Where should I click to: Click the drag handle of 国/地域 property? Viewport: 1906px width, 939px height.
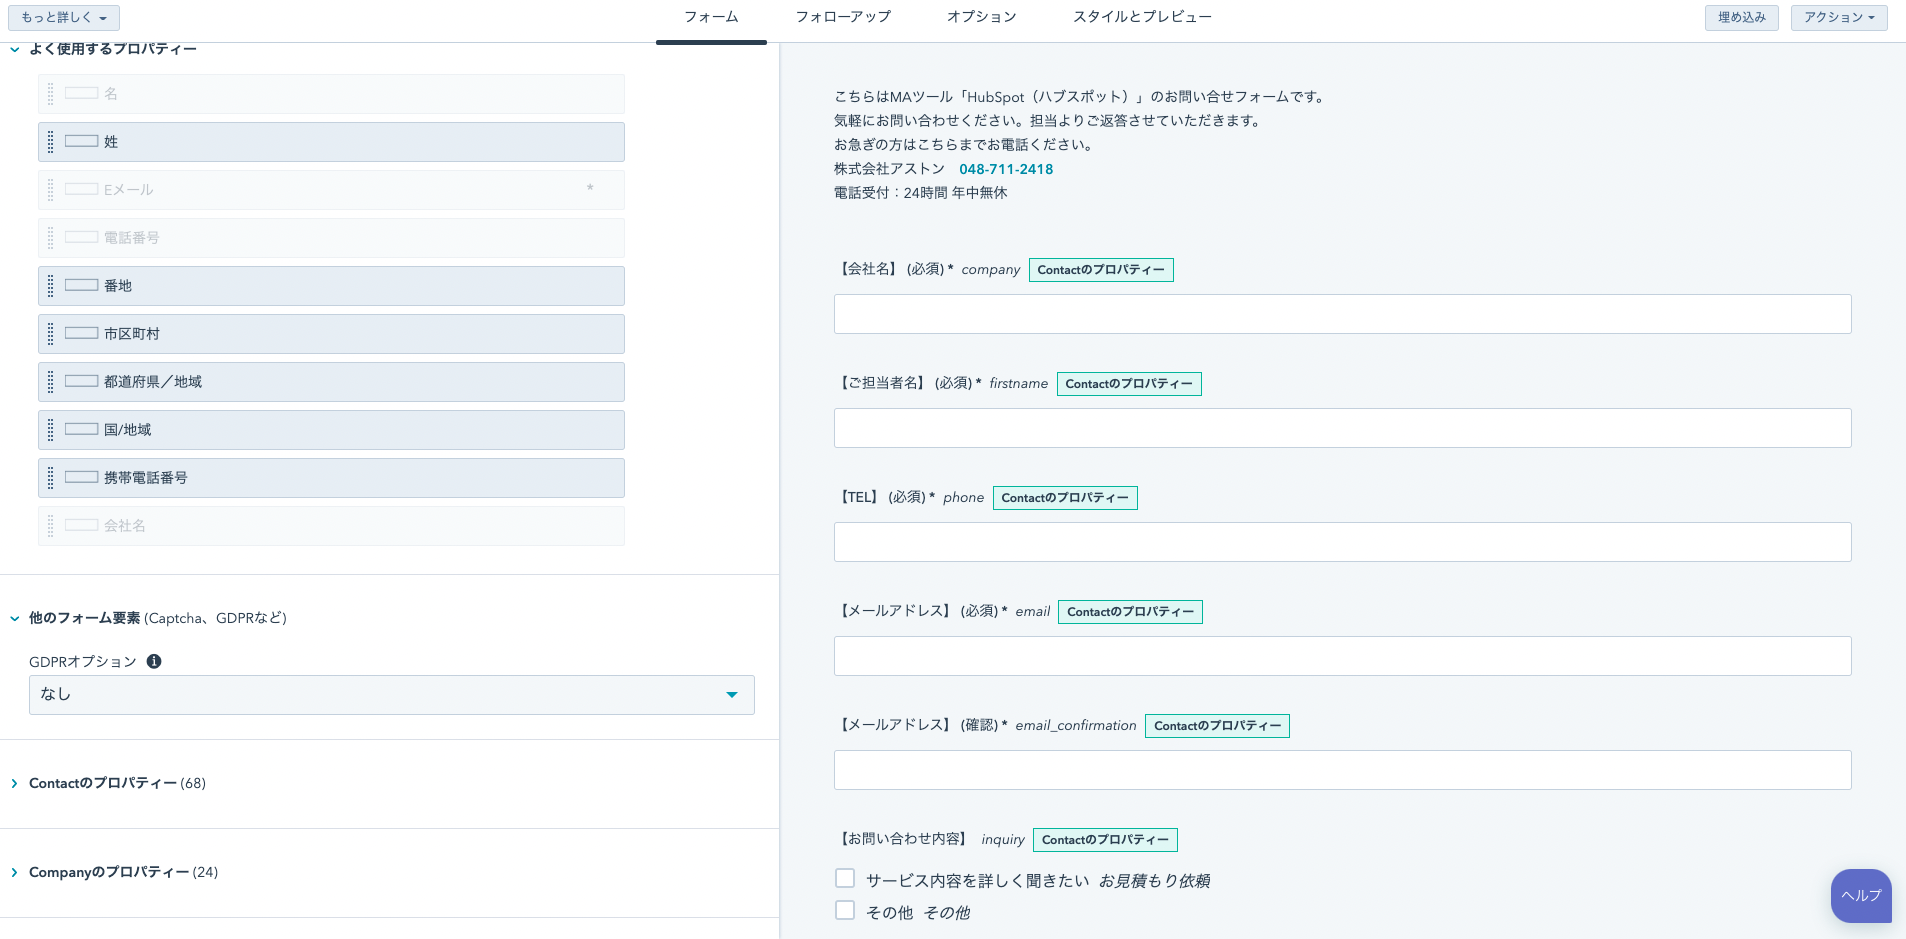point(51,430)
